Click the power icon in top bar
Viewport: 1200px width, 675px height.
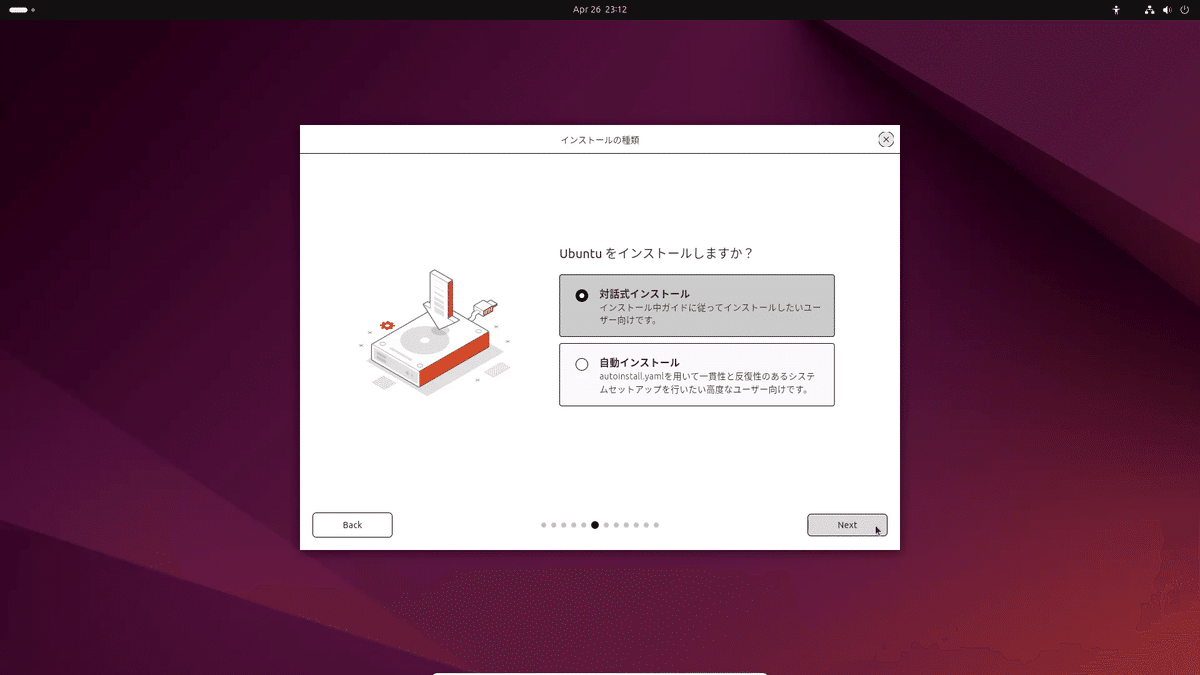tap(1184, 9)
